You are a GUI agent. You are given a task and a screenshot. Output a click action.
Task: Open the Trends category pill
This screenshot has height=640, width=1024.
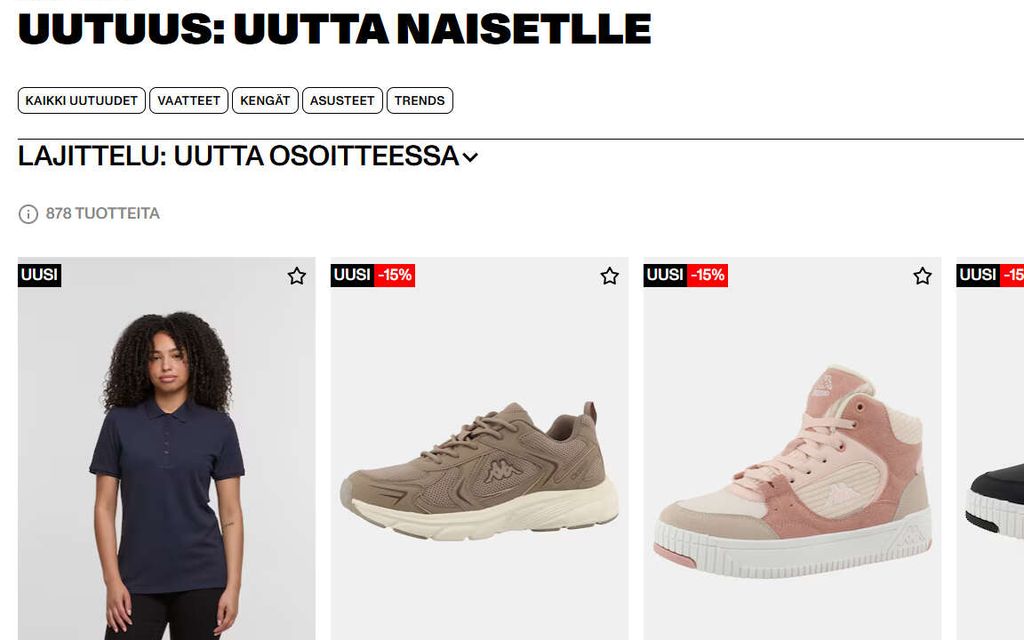pos(419,101)
